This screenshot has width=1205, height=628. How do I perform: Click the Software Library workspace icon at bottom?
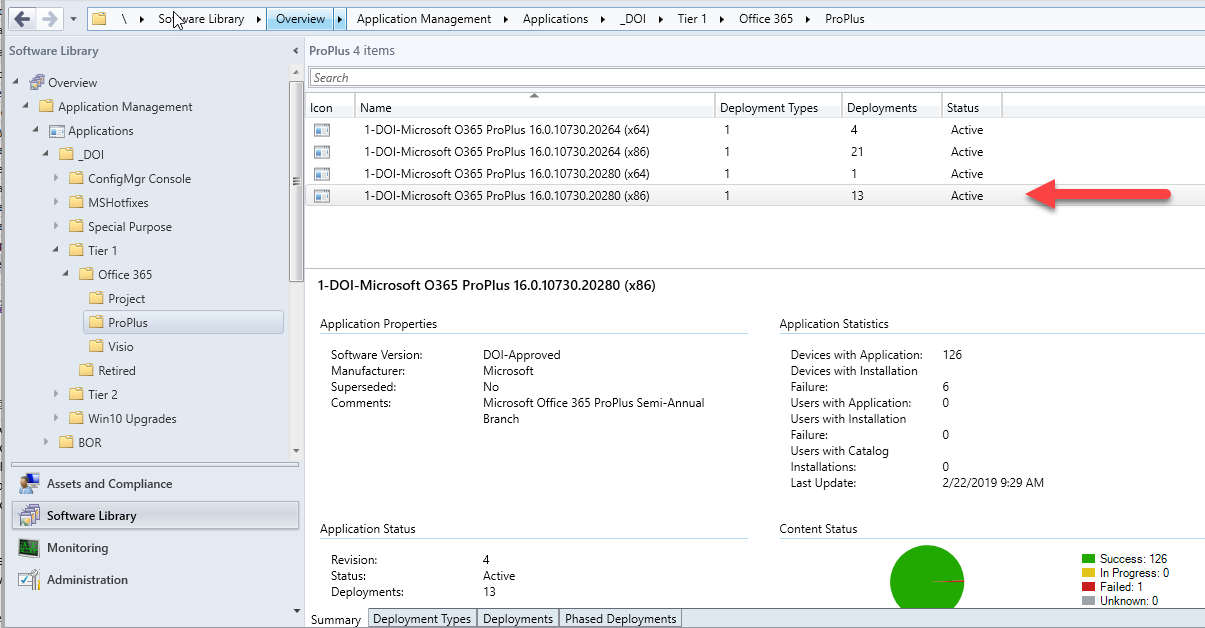(29, 516)
